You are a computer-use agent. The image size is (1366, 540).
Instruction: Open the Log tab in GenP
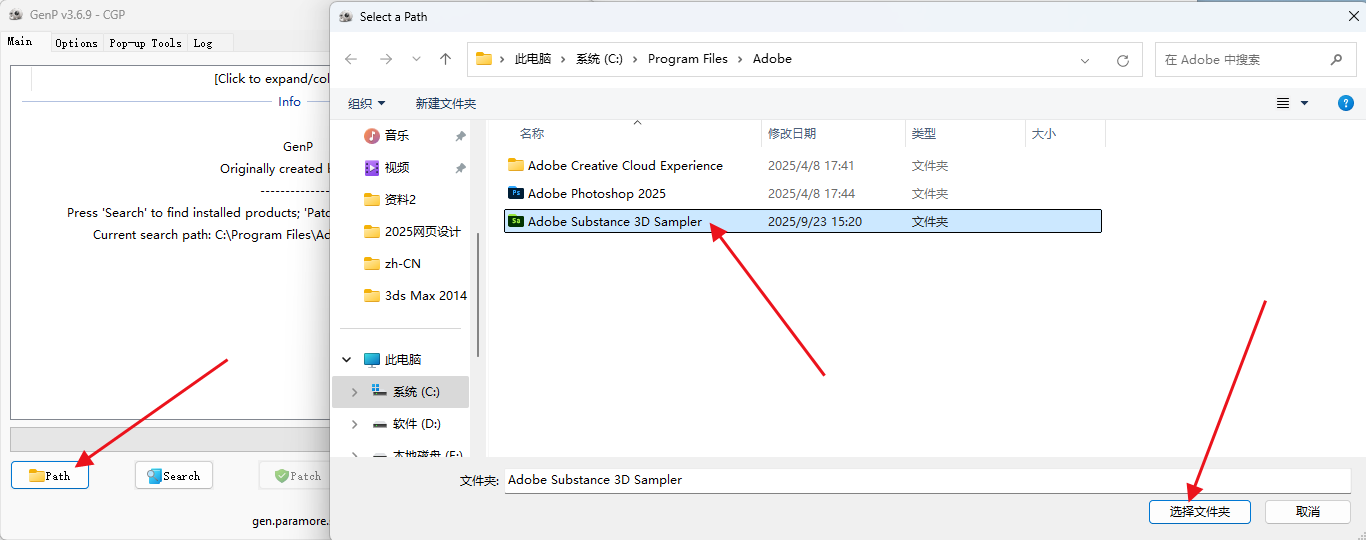click(203, 43)
